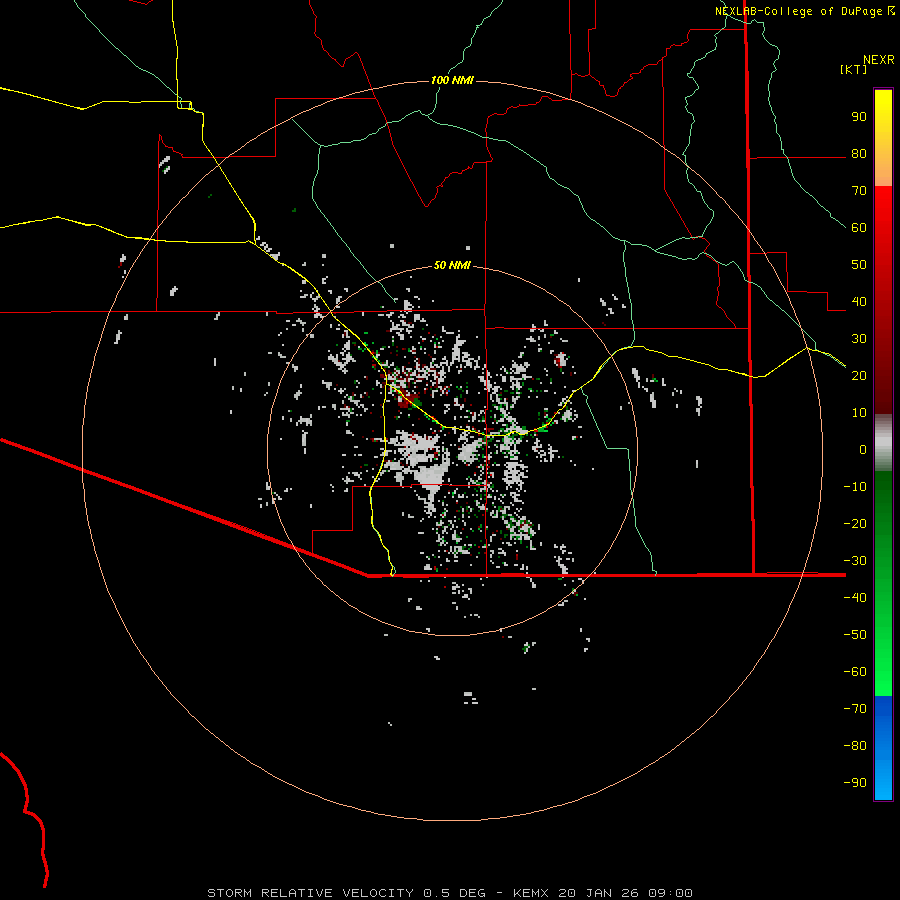The height and width of the screenshot is (900, 900).
Task: Click the 90 value on velocity scale
Action: coord(858,116)
